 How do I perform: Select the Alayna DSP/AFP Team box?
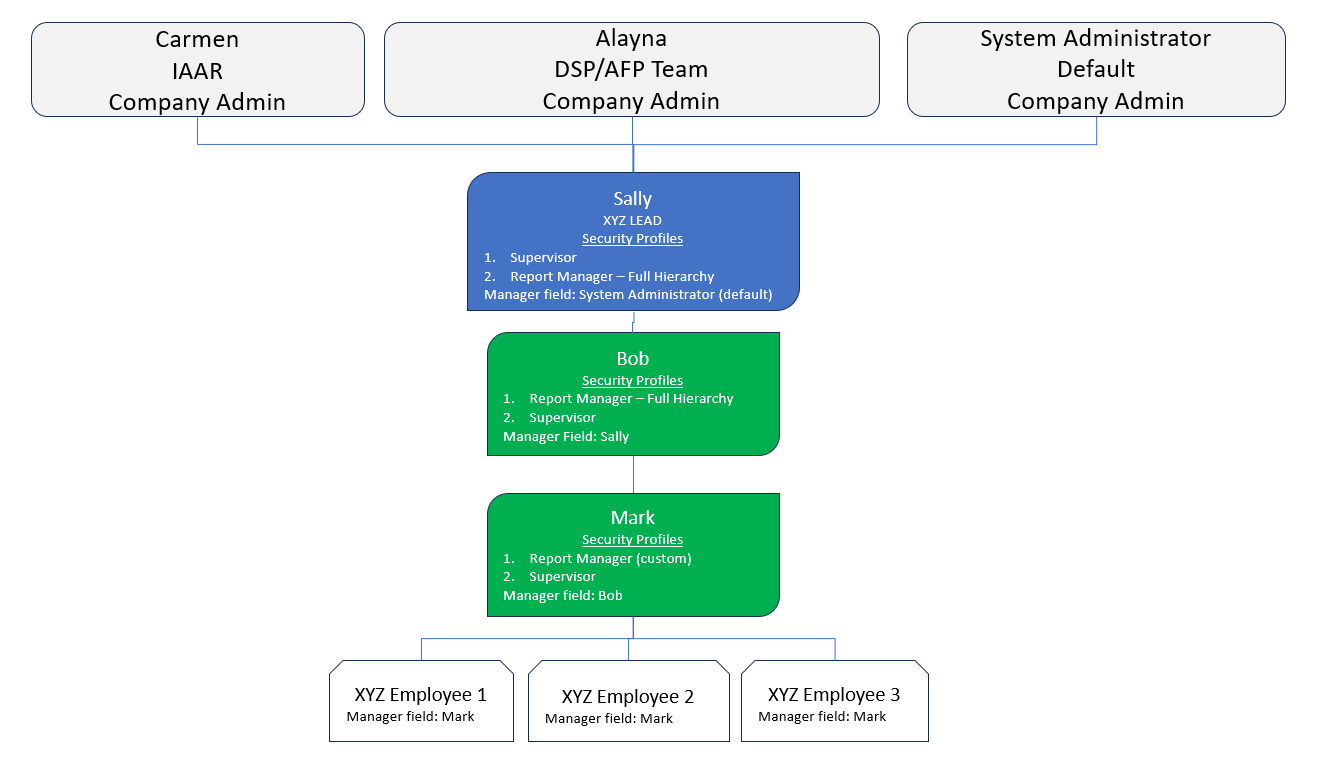pyautogui.click(x=632, y=70)
